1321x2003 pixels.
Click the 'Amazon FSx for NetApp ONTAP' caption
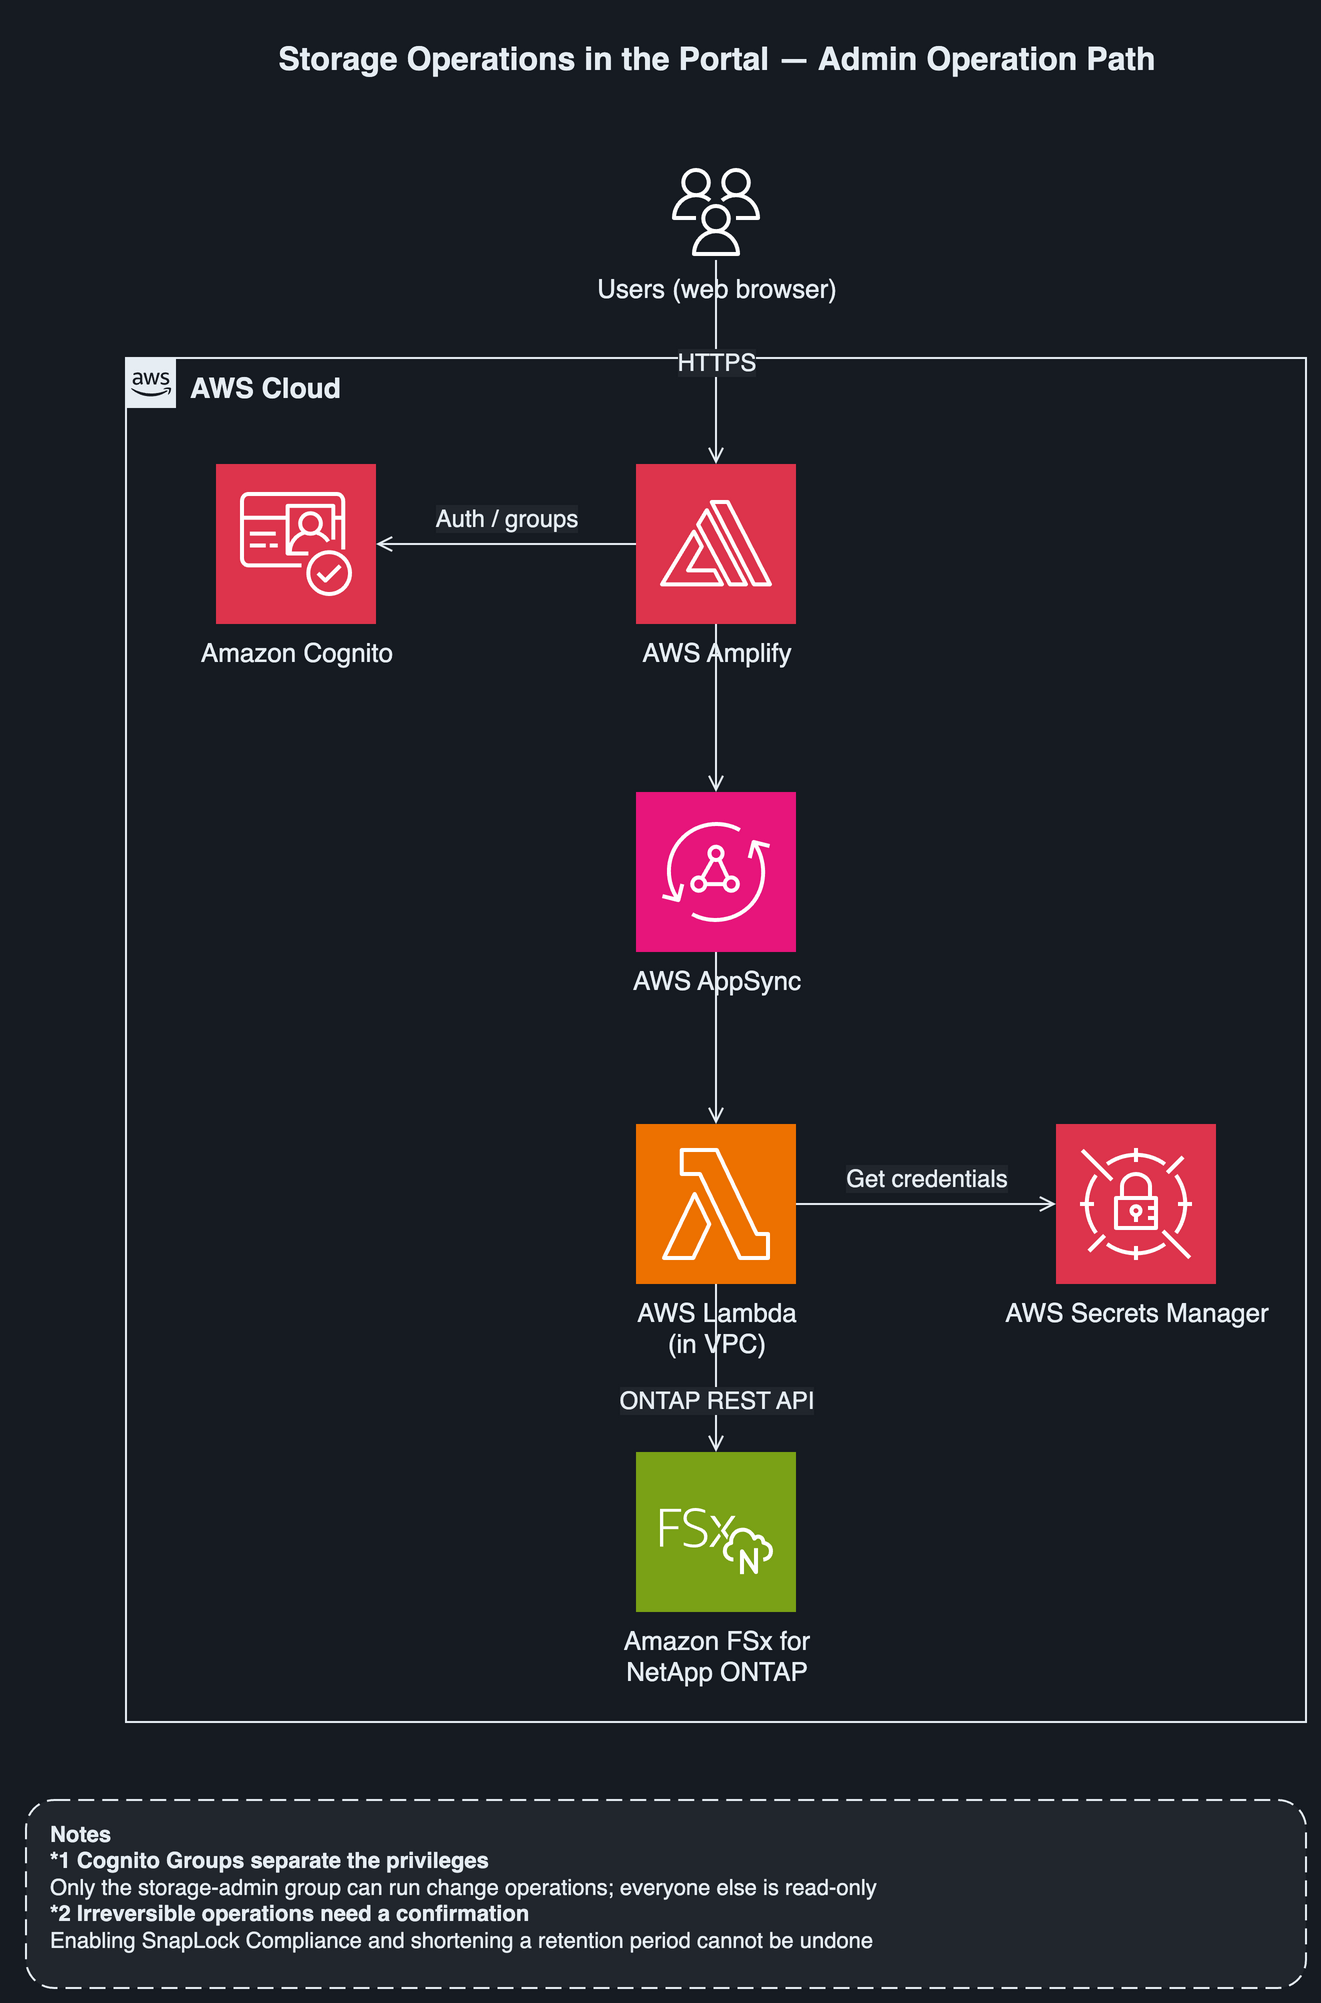(716, 1656)
